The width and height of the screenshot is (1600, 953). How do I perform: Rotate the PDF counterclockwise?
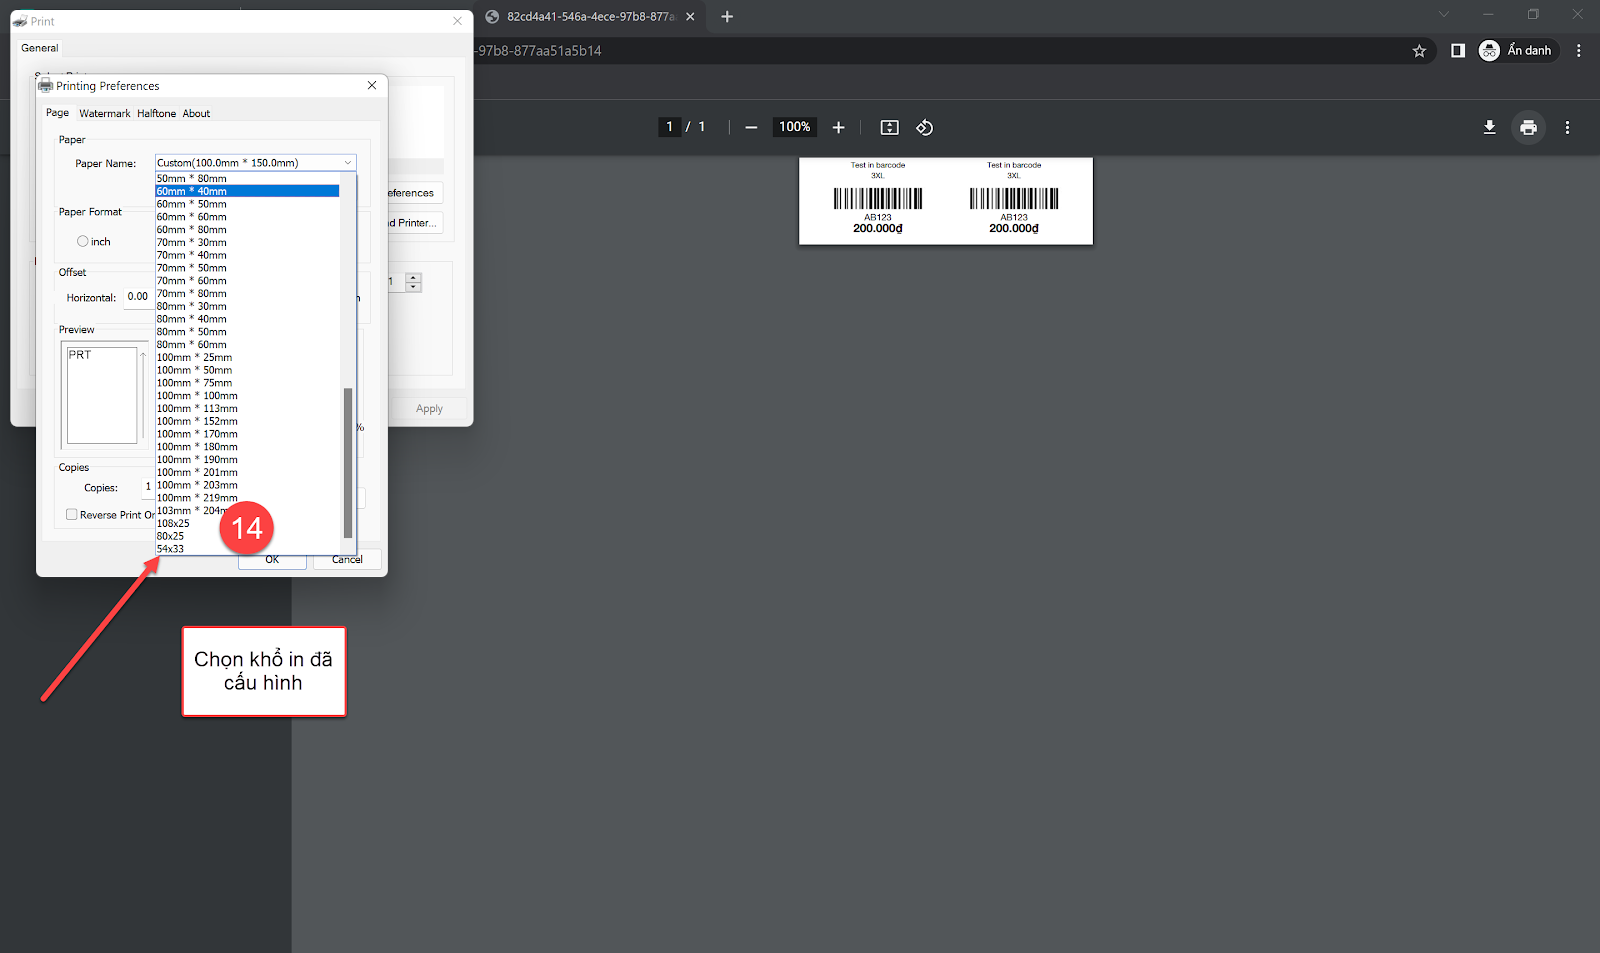click(924, 127)
